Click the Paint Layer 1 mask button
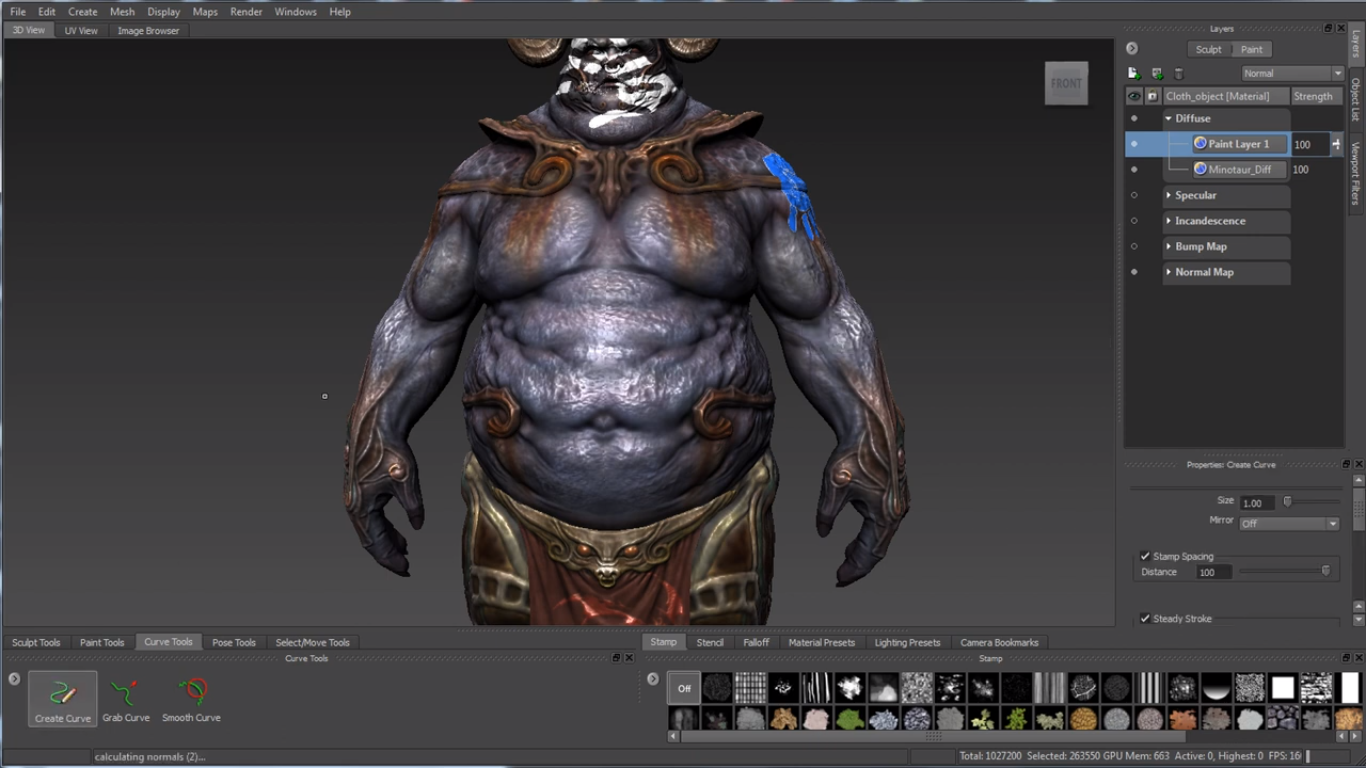Screen dimensions: 1366x768 (1336, 144)
